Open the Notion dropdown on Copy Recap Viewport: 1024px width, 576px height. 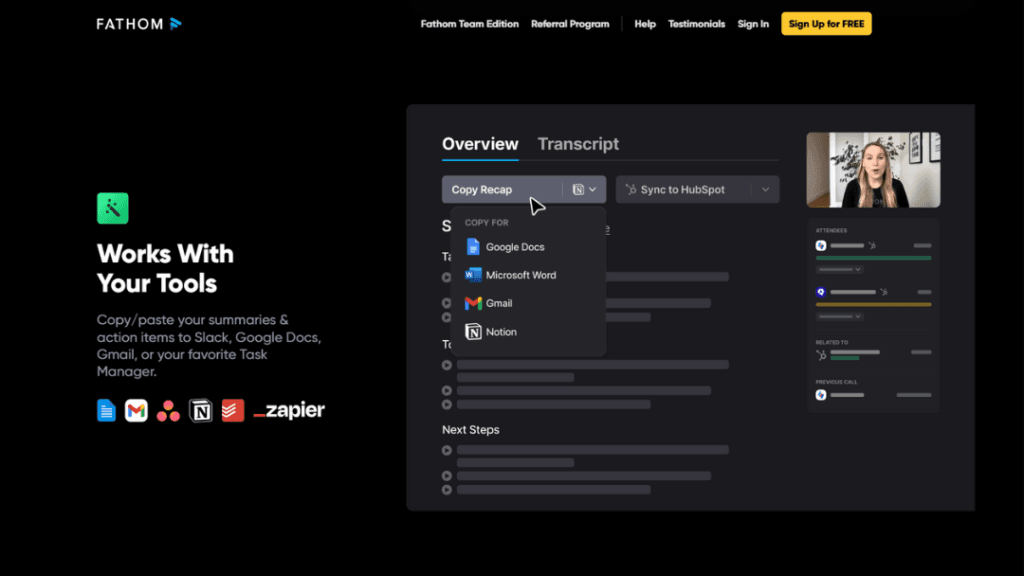pos(584,189)
